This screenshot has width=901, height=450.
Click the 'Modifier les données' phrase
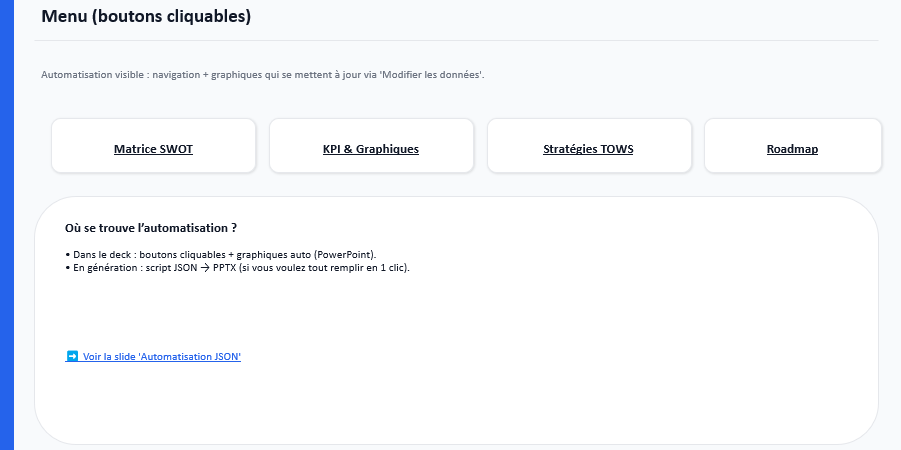point(432,75)
